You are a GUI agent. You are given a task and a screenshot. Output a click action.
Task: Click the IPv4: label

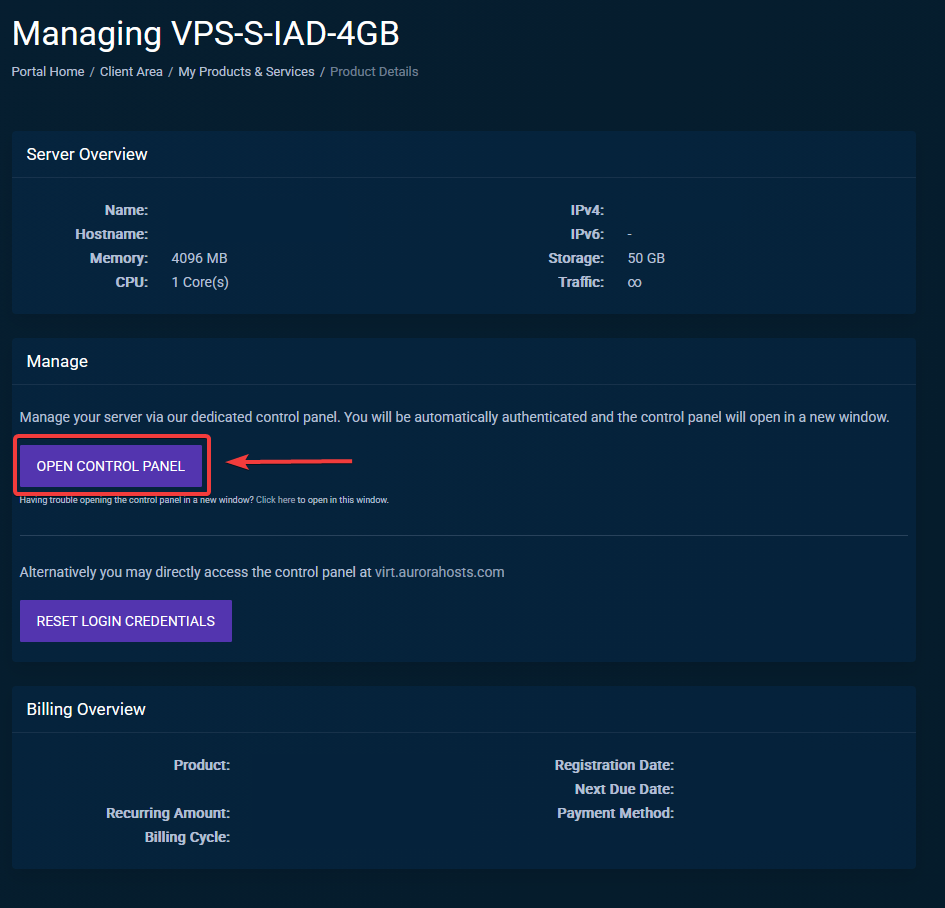[587, 210]
